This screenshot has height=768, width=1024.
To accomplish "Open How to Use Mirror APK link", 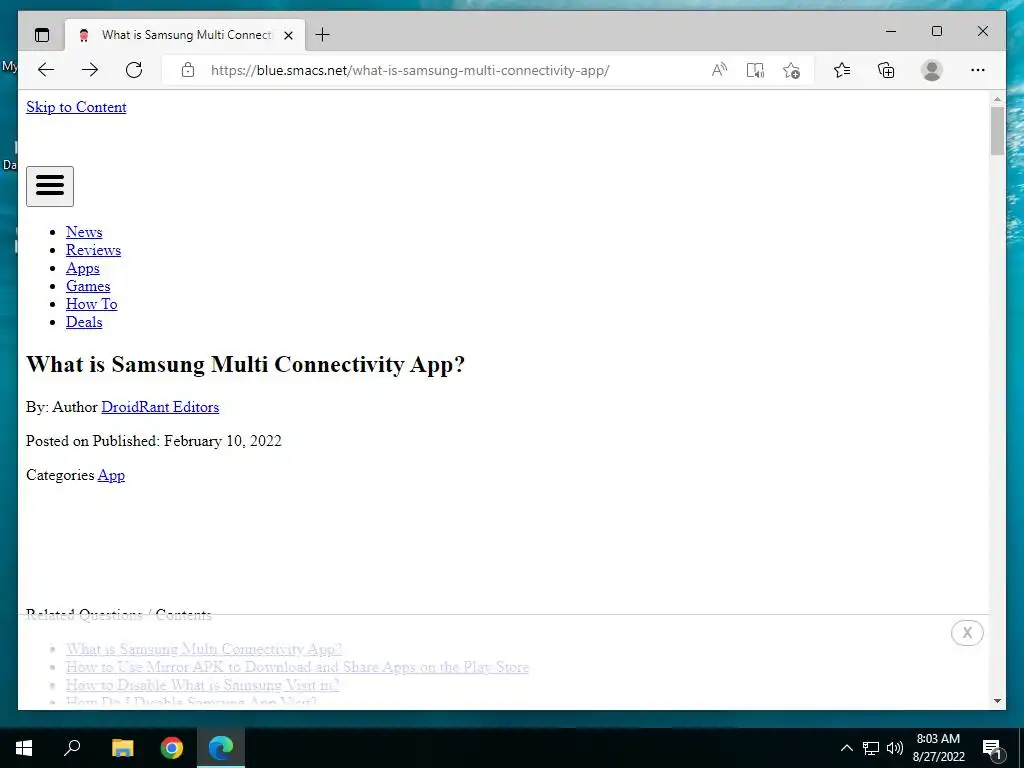I will (x=297, y=667).
